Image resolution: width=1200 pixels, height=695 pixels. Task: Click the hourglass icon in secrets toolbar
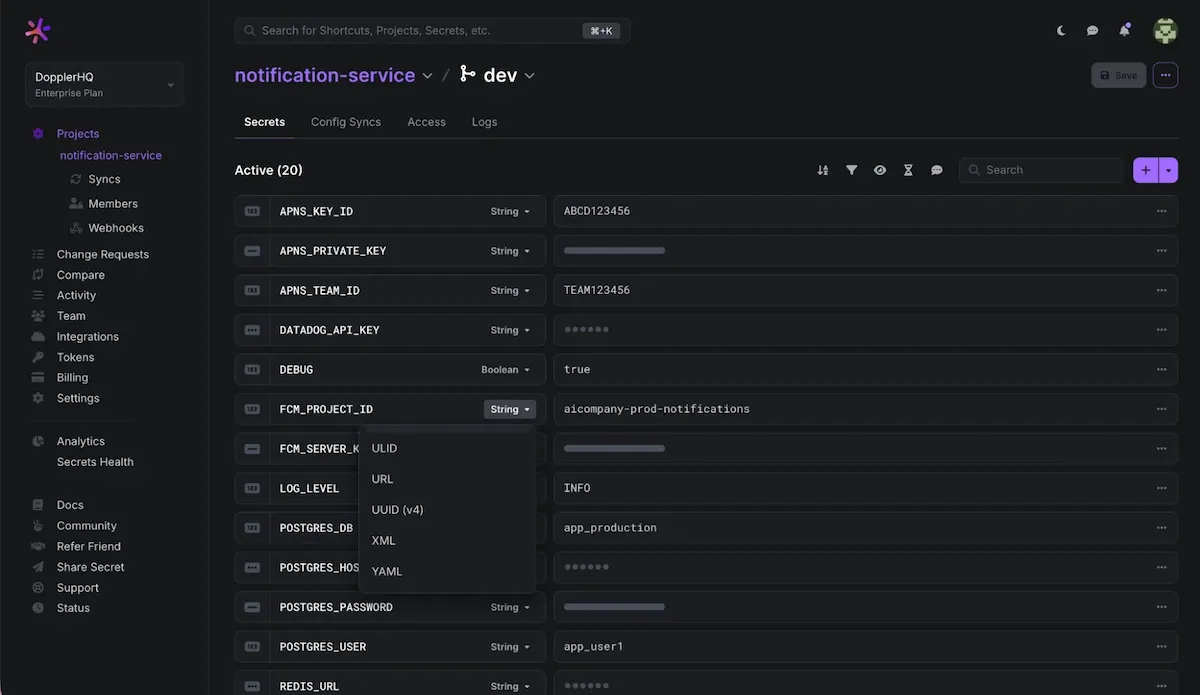coord(908,170)
